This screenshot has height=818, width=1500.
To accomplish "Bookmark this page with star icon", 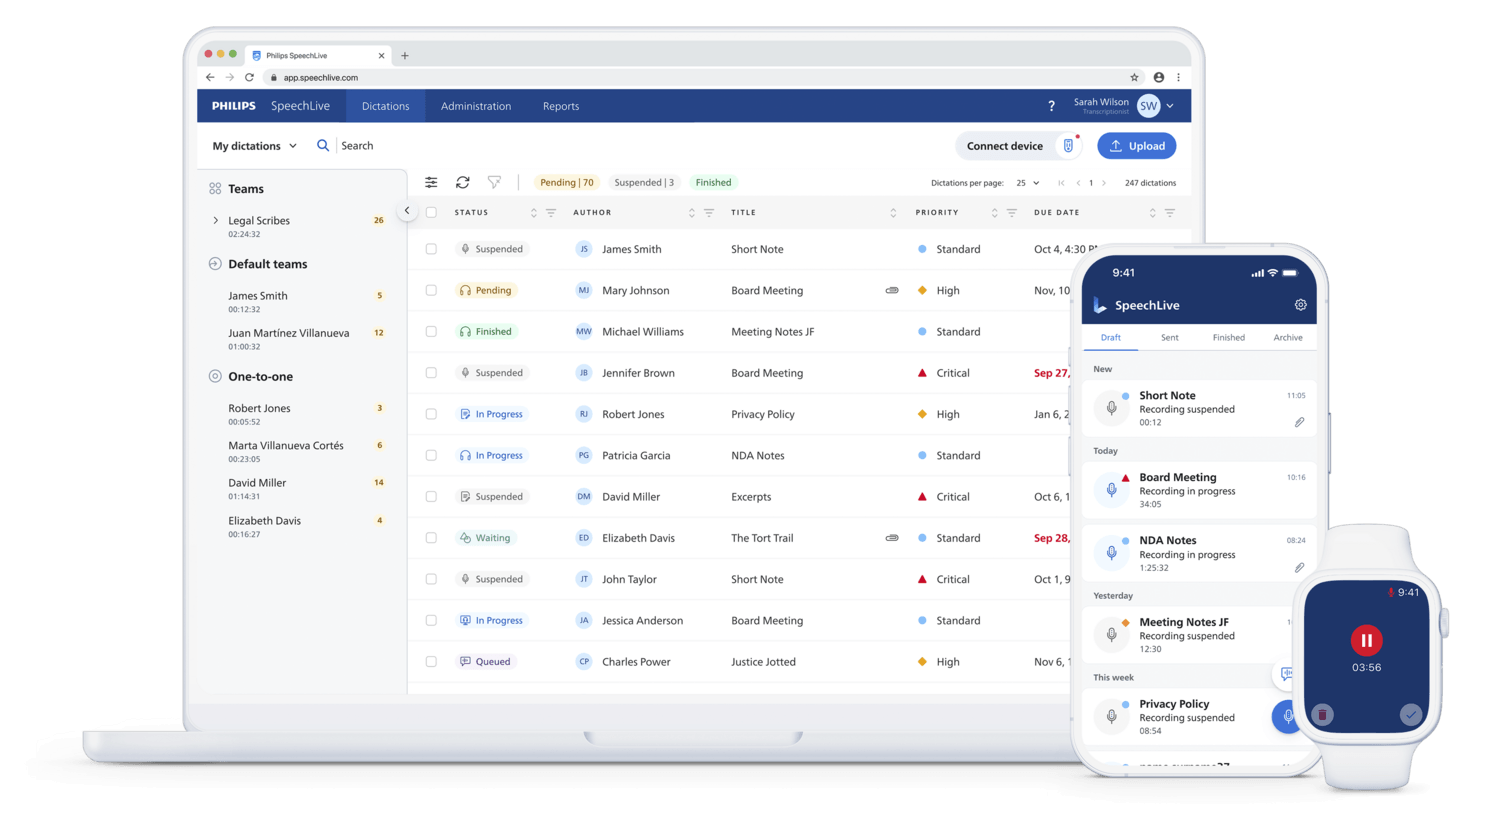I will pos(1134,77).
